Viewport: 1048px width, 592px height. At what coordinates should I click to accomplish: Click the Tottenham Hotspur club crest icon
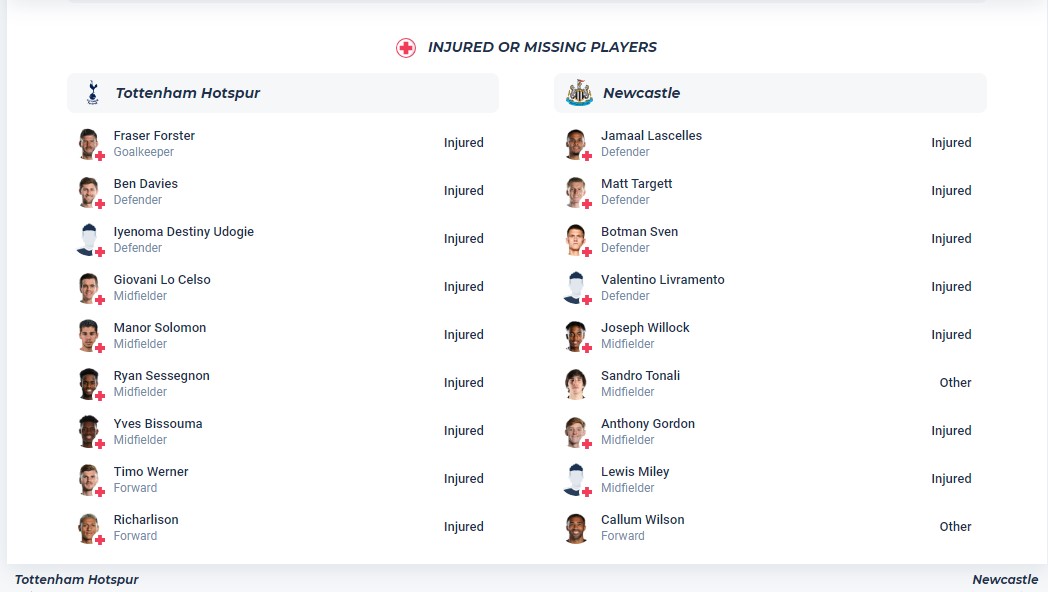(93, 93)
